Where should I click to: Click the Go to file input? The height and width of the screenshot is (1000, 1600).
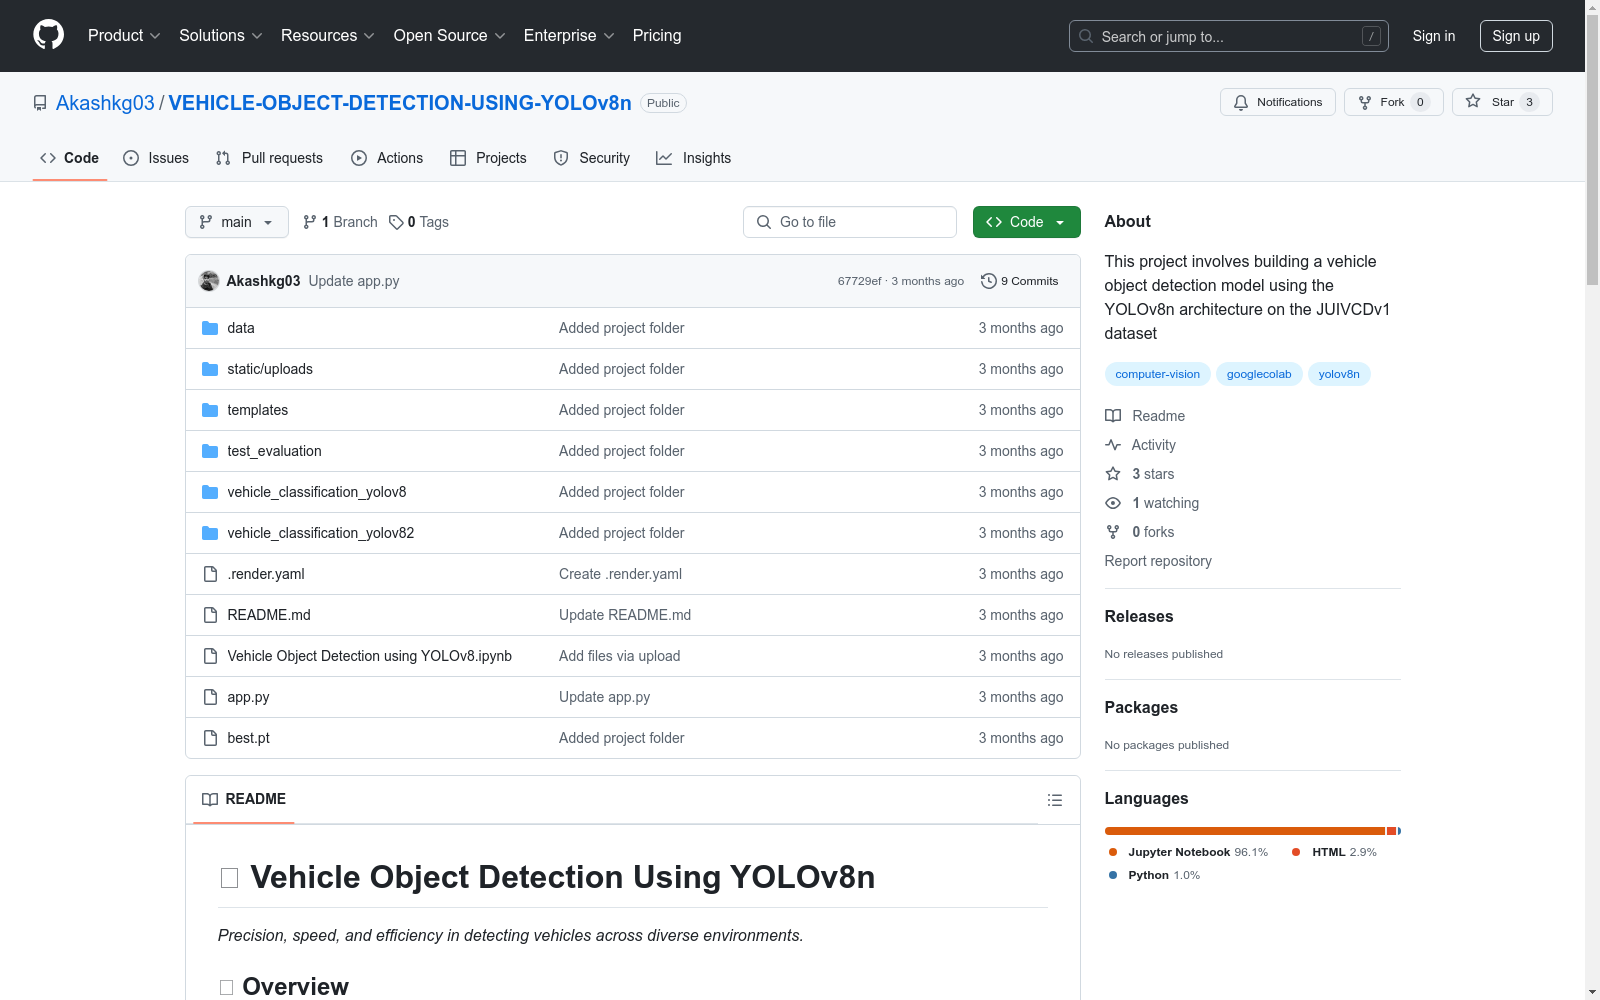pos(850,222)
